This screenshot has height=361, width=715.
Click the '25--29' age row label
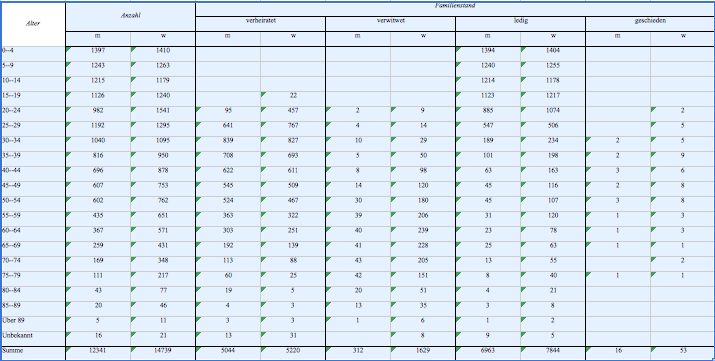(33, 129)
